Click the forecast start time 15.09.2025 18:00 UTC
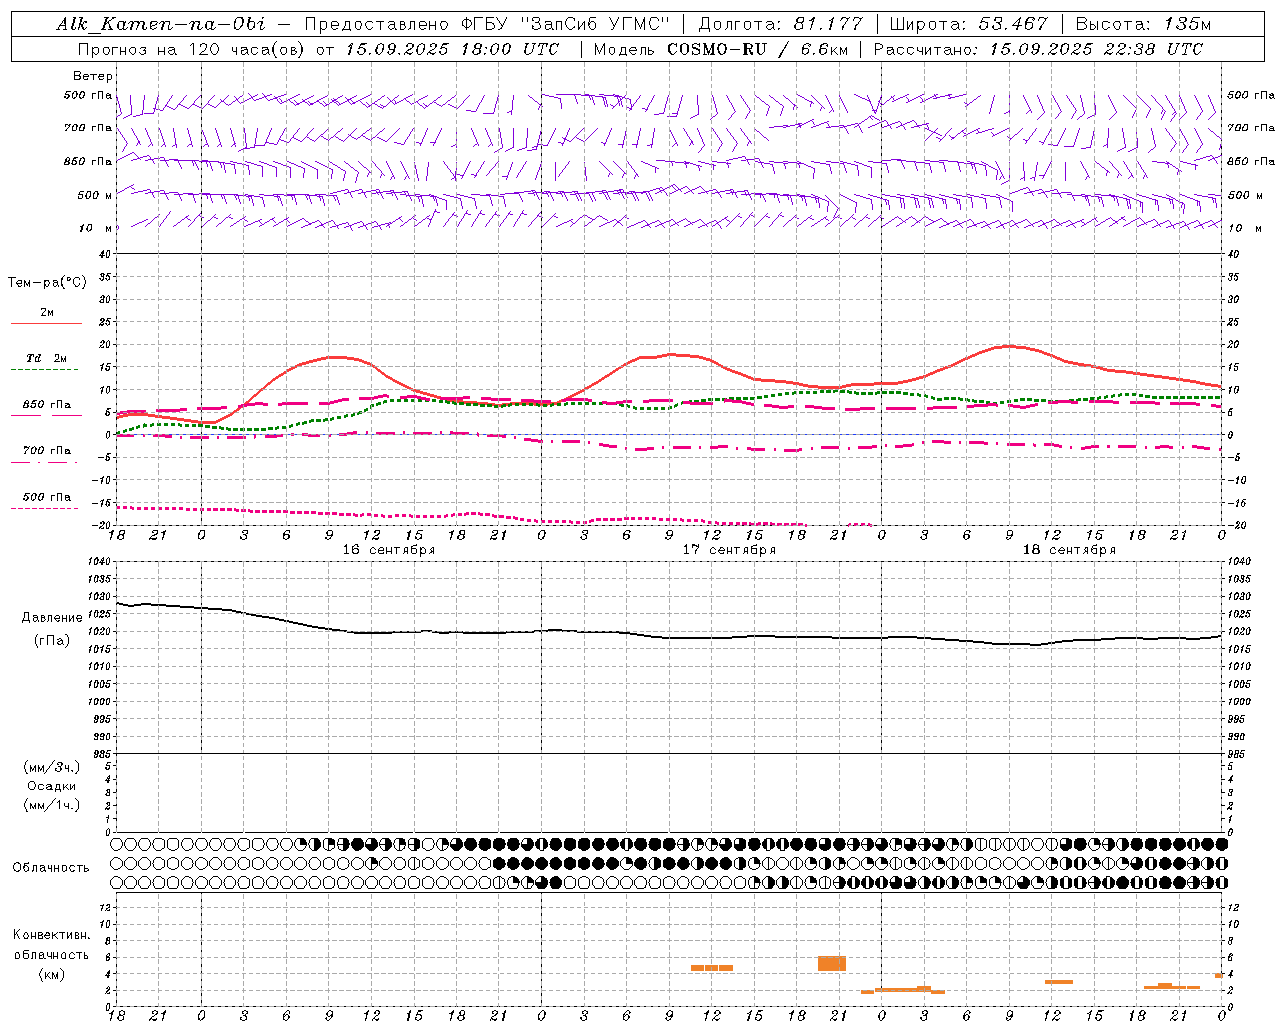1280x1024 pixels. tap(451, 49)
